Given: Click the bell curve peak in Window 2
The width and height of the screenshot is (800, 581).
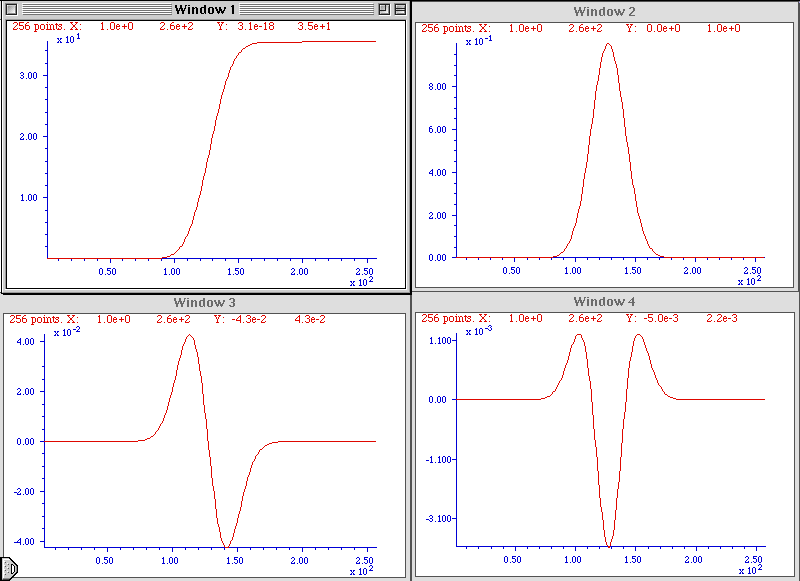Looking at the screenshot, I should coord(607,45).
